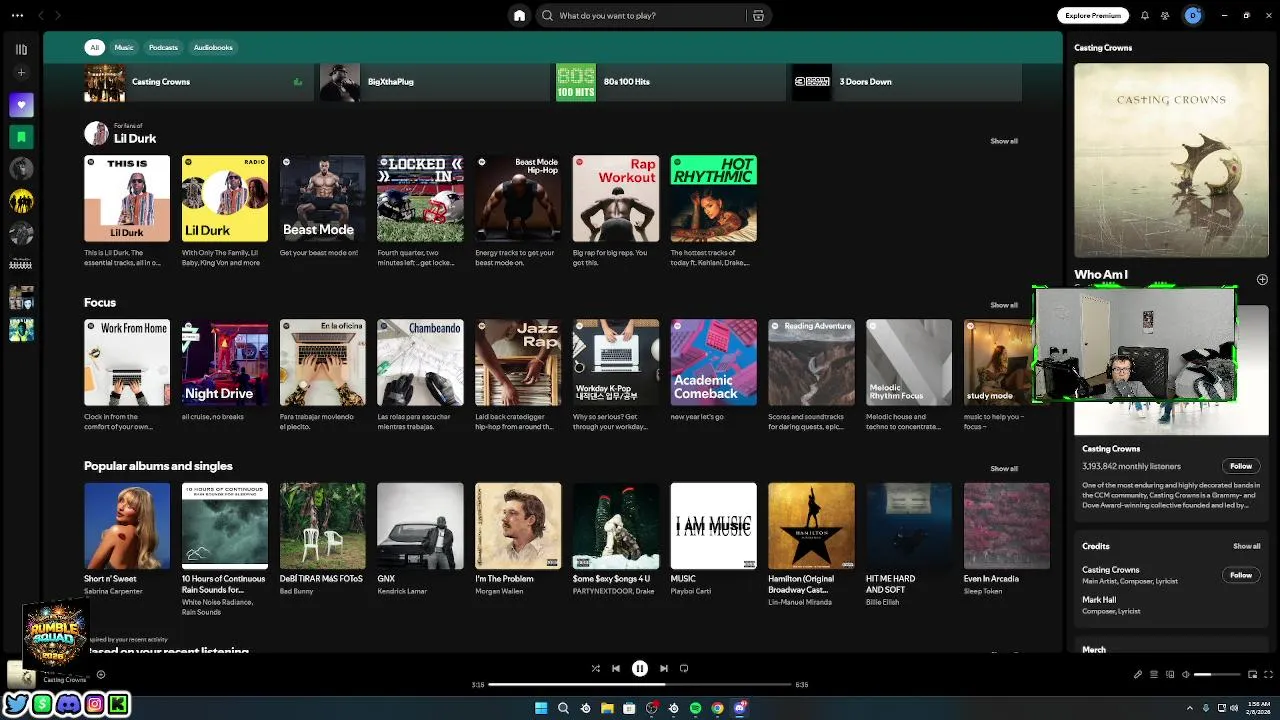The height and width of the screenshot is (720, 1280).
Task: Open the three-dot app menu
Action: tap(17, 15)
